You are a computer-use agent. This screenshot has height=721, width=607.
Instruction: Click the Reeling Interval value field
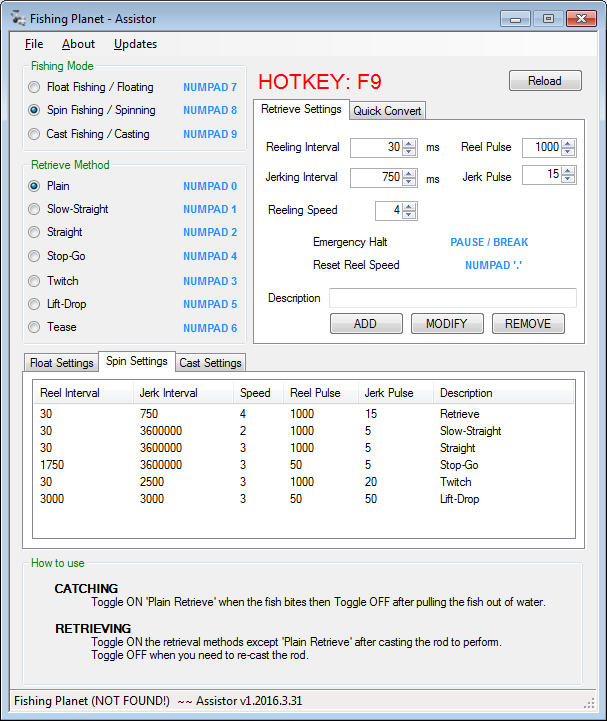tap(376, 148)
